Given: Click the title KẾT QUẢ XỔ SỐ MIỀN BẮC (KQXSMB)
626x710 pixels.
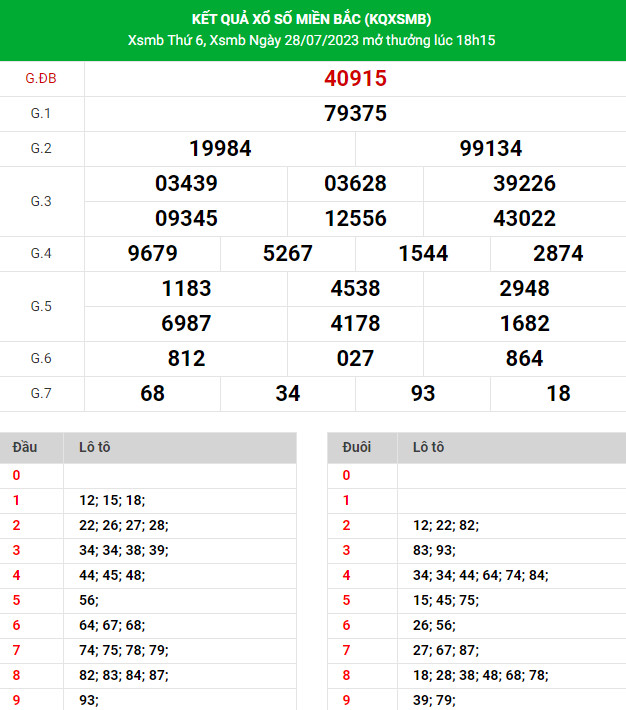Looking at the screenshot, I should [311, 19].
